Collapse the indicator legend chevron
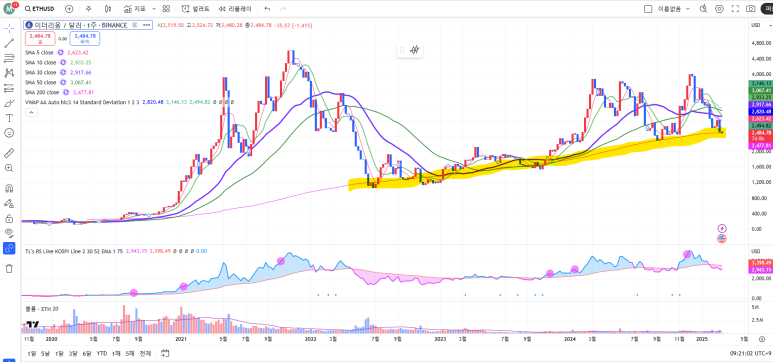This screenshot has height=362, width=773. pyautogui.click(x=31, y=112)
